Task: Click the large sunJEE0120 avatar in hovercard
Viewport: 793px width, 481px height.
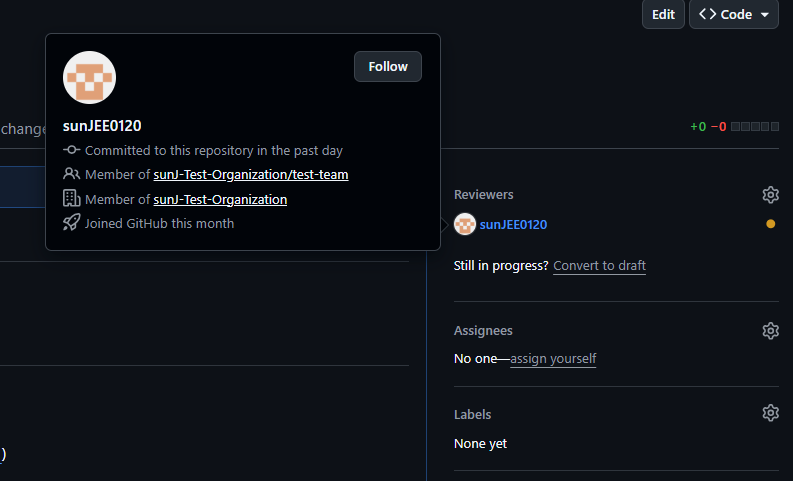Action: point(90,77)
